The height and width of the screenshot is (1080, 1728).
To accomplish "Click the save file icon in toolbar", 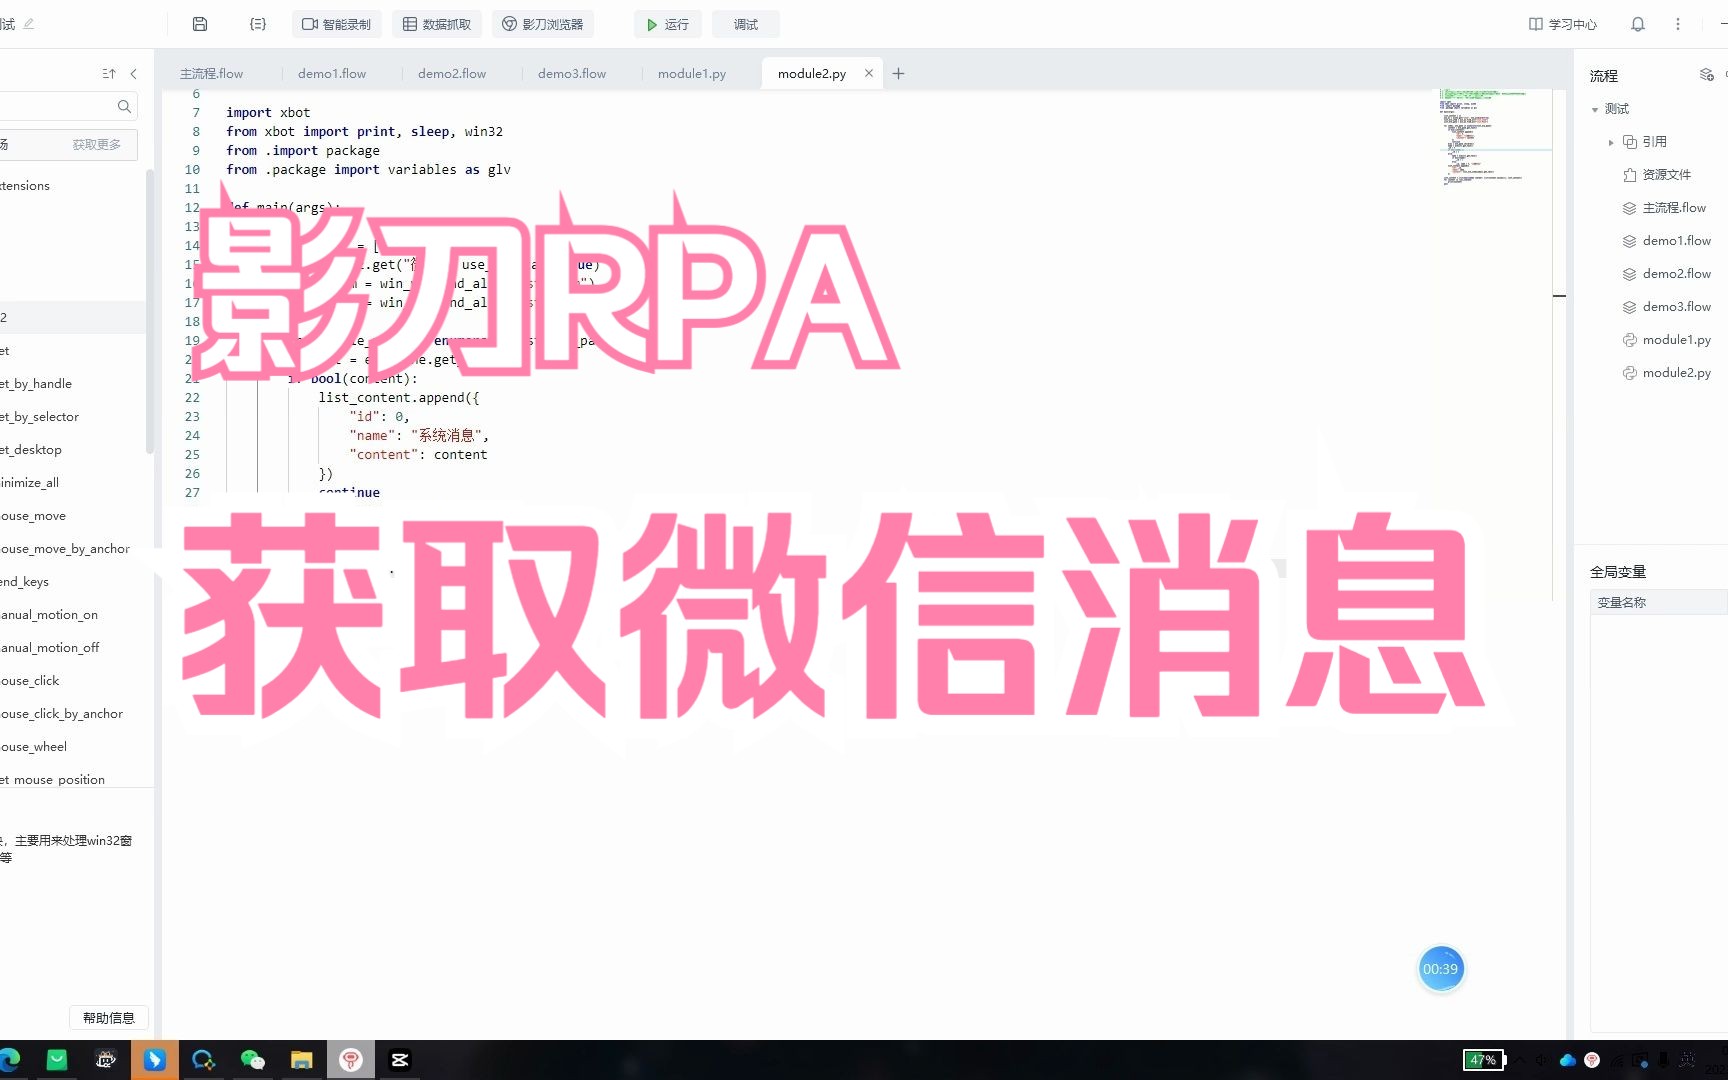I will click(200, 24).
